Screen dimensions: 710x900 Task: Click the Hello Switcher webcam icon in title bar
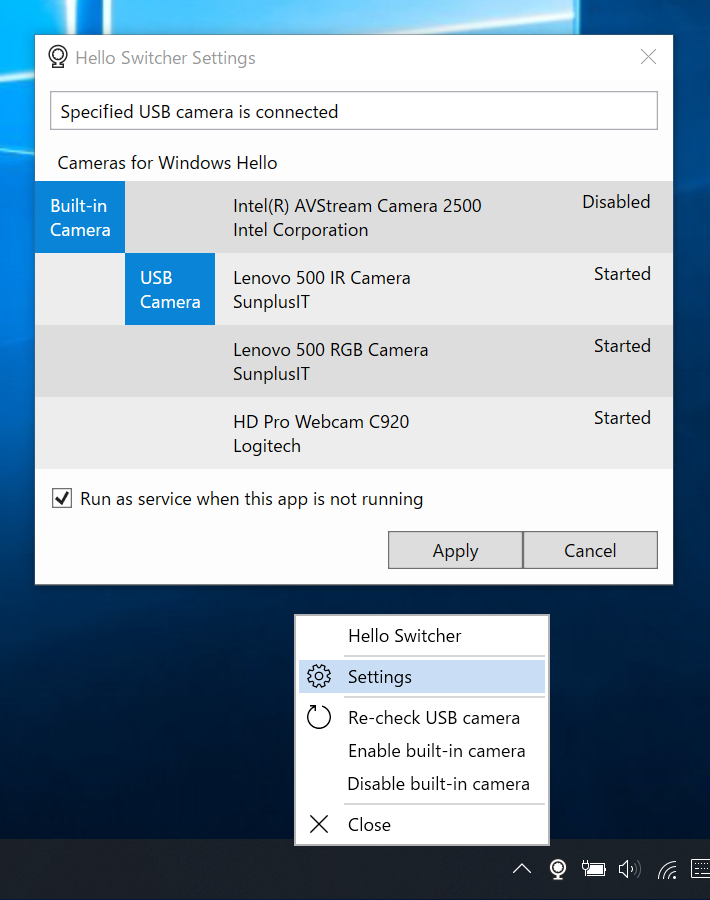tap(58, 57)
